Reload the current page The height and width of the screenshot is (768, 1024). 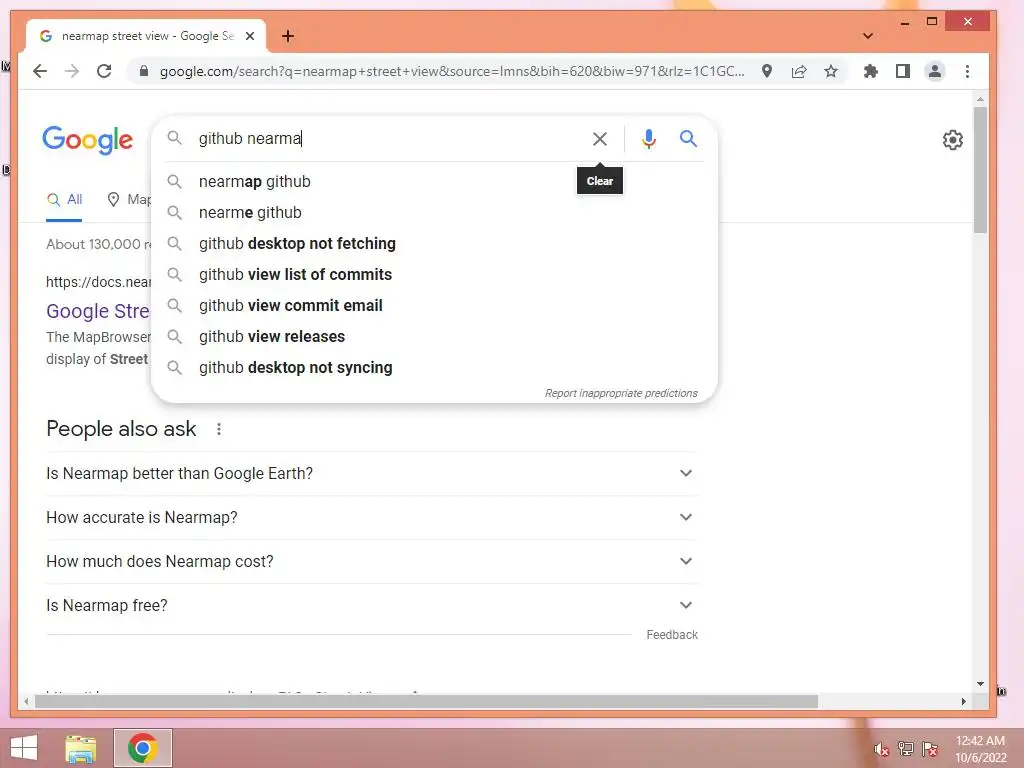click(x=104, y=71)
